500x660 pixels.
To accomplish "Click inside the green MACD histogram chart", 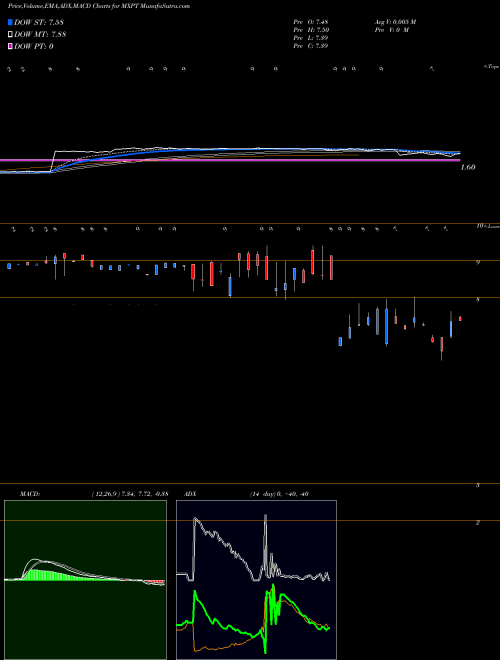I will 85,580.
